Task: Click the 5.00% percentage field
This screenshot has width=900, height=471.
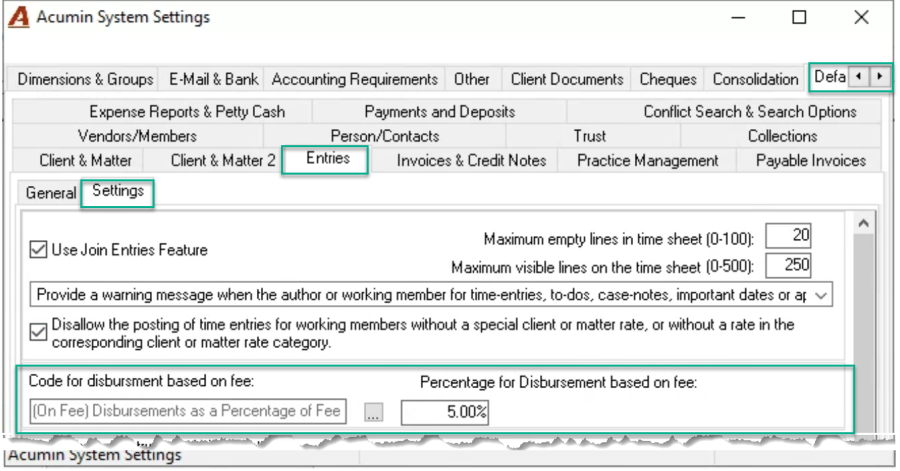Action: pos(445,412)
